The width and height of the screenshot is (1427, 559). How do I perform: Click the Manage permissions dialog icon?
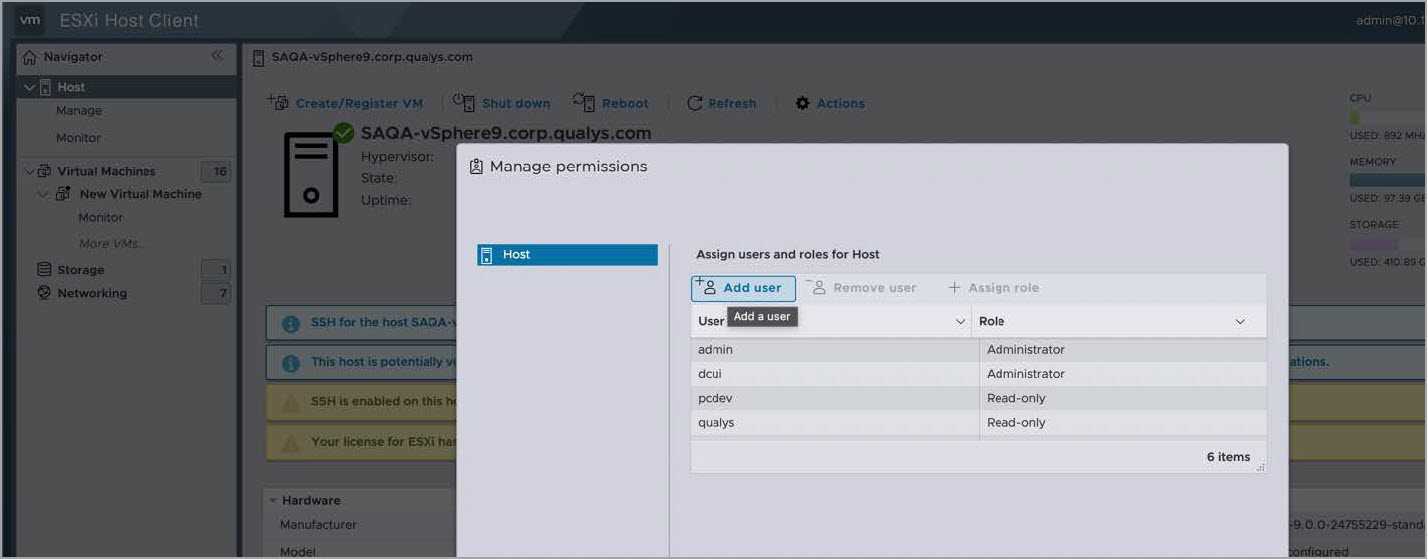(x=476, y=166)
